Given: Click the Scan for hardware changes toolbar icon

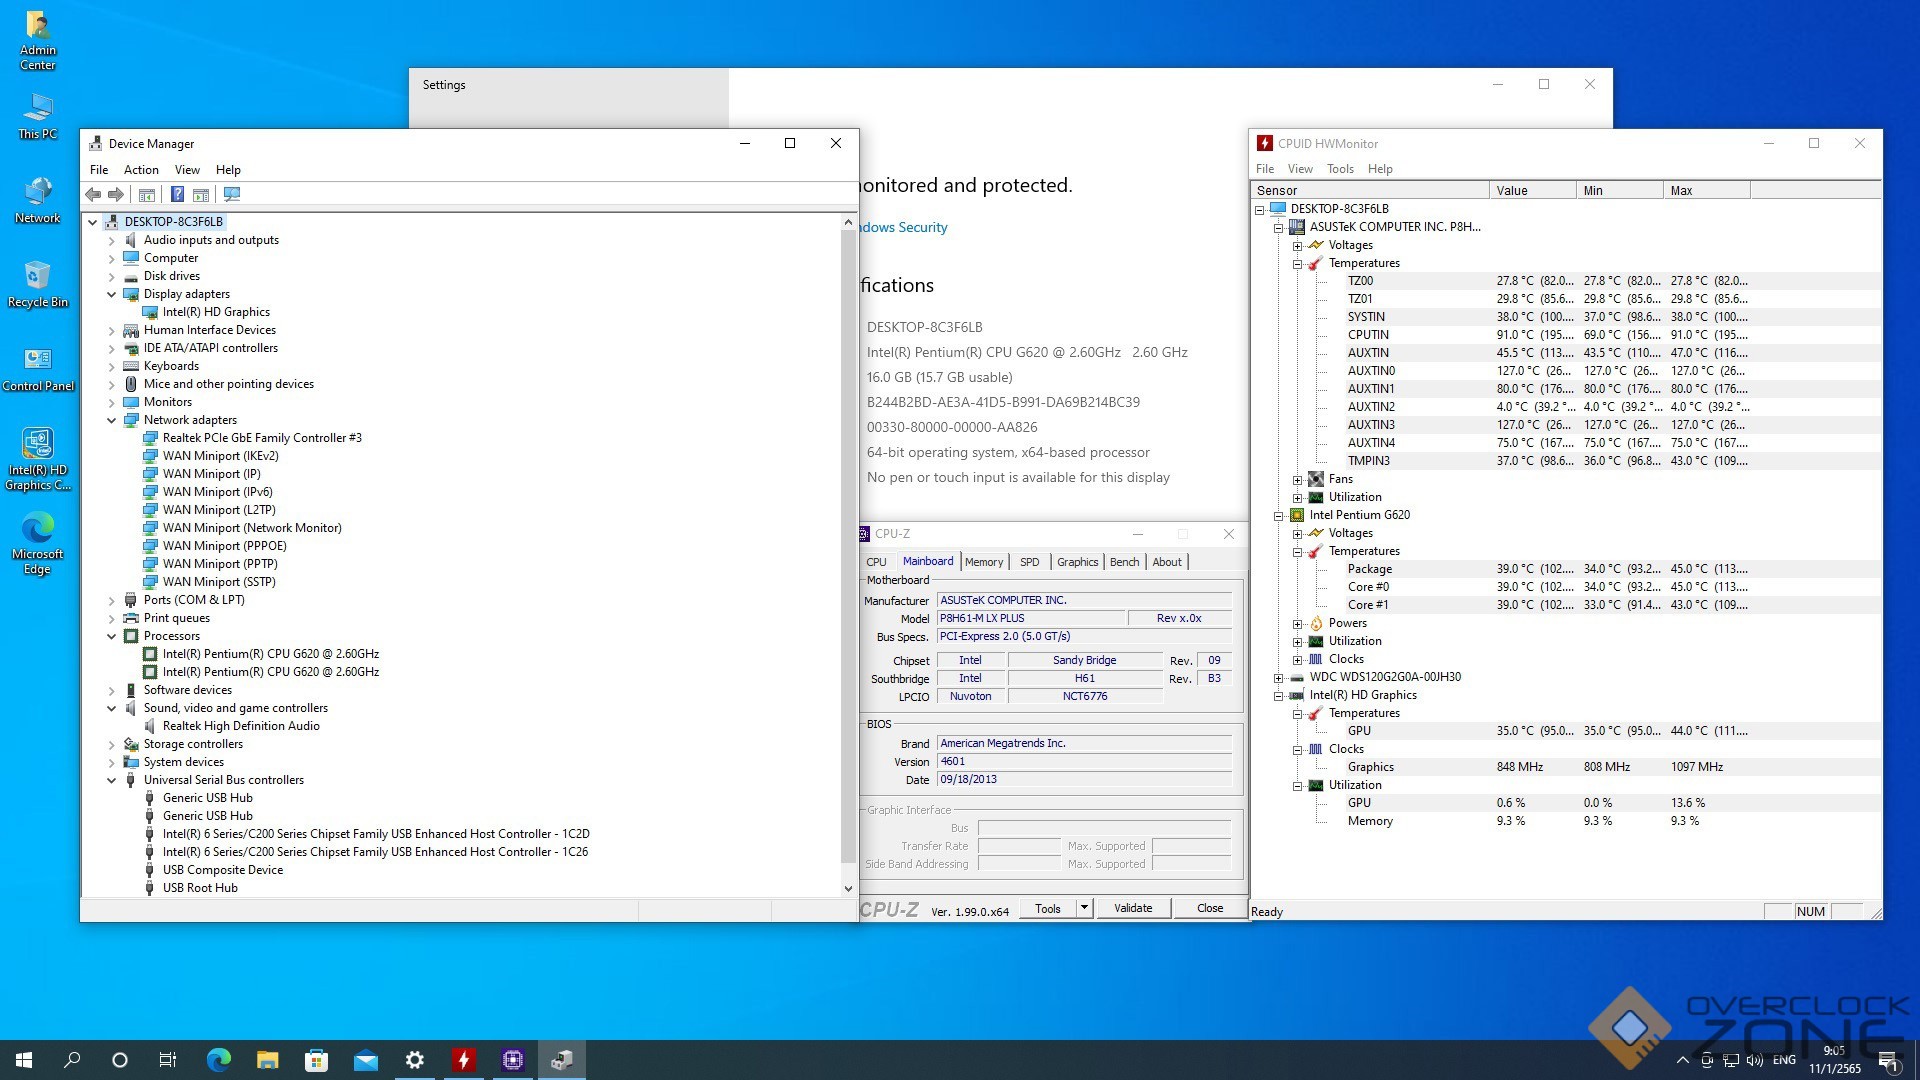Looking at the screenshot, I should tap(232, 194).
